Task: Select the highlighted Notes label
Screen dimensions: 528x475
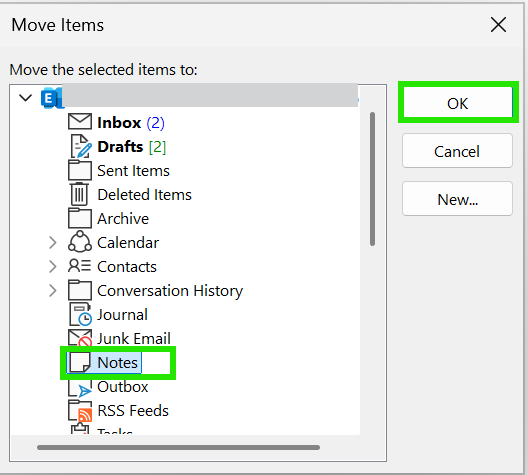Action: tap(118, 363)
